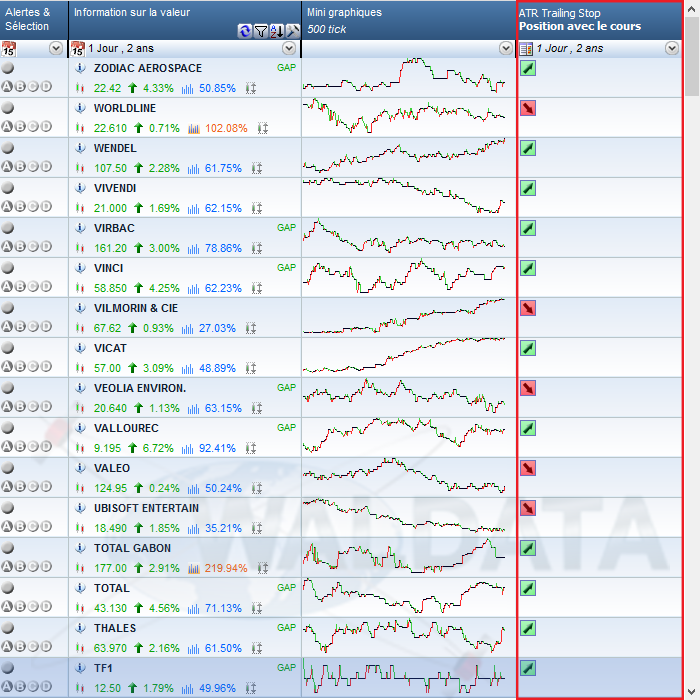Open VICAT mini chart
The image size is (700, 700).
coord(404,355)
